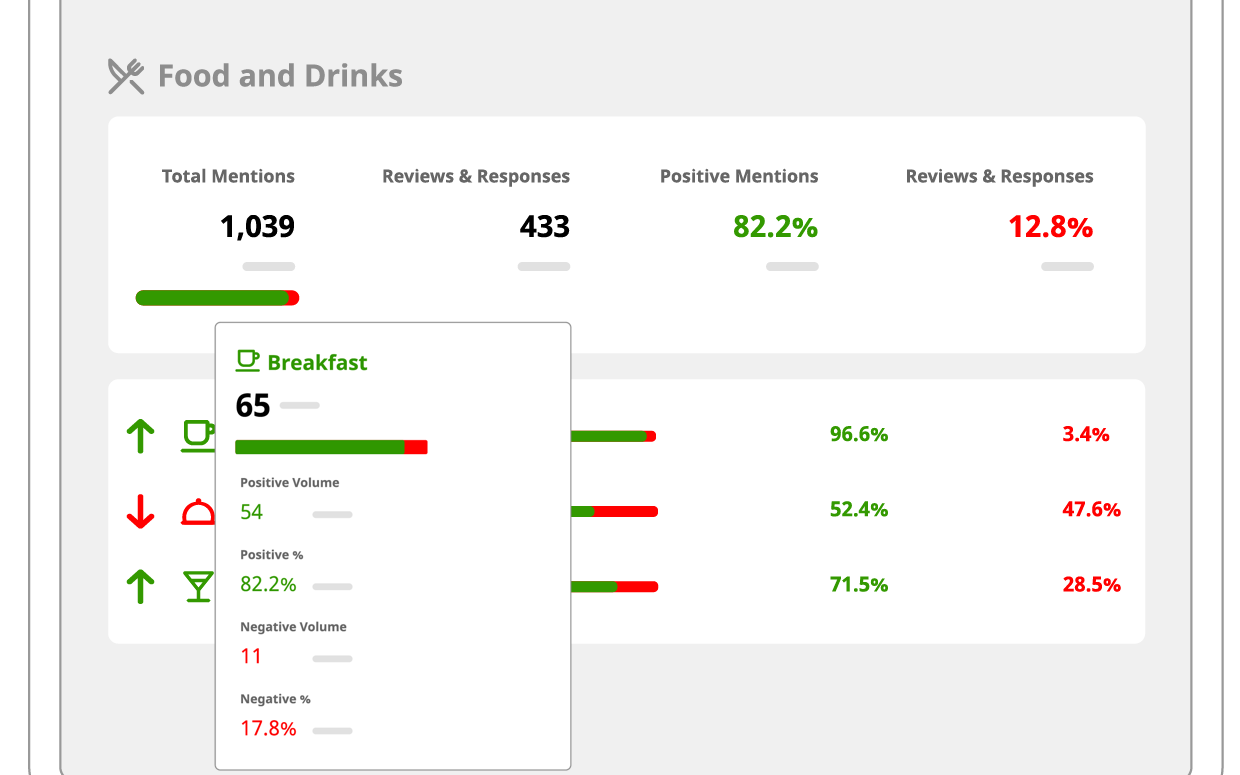
Task: Click the 1,039 total mentions value
Action: (x=257, y=227)
